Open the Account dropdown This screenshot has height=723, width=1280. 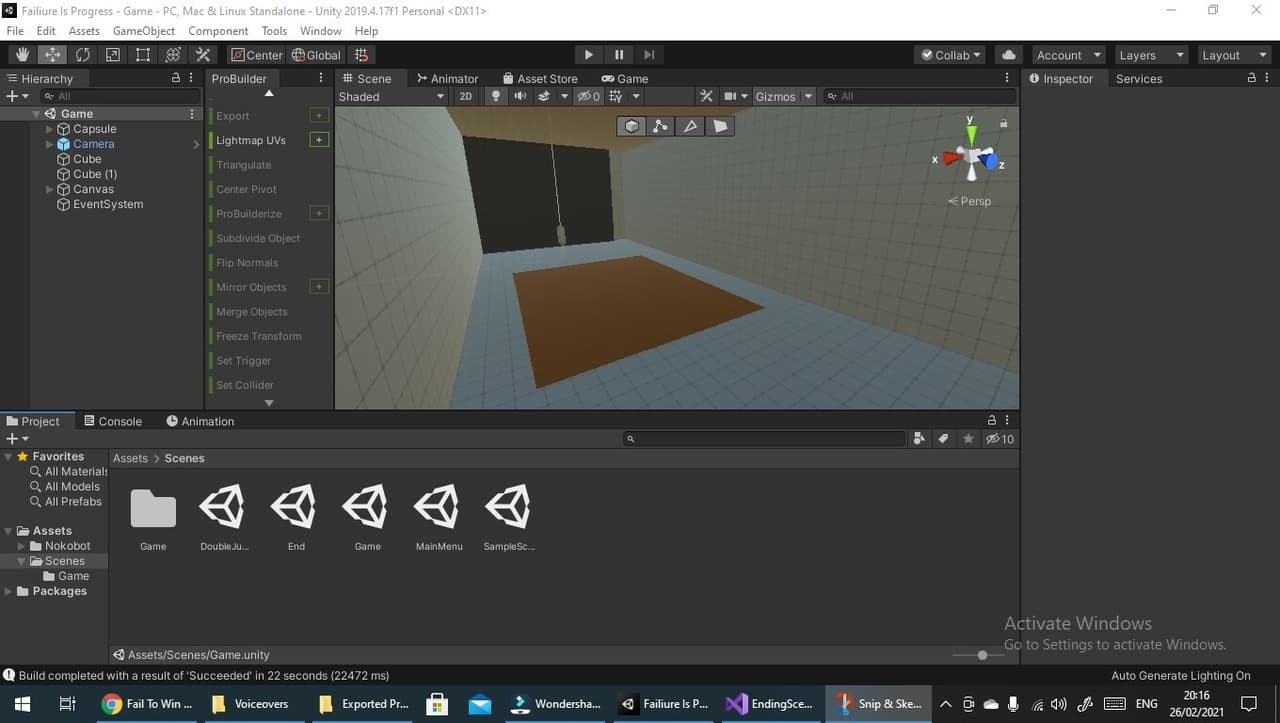(1068, 55)
